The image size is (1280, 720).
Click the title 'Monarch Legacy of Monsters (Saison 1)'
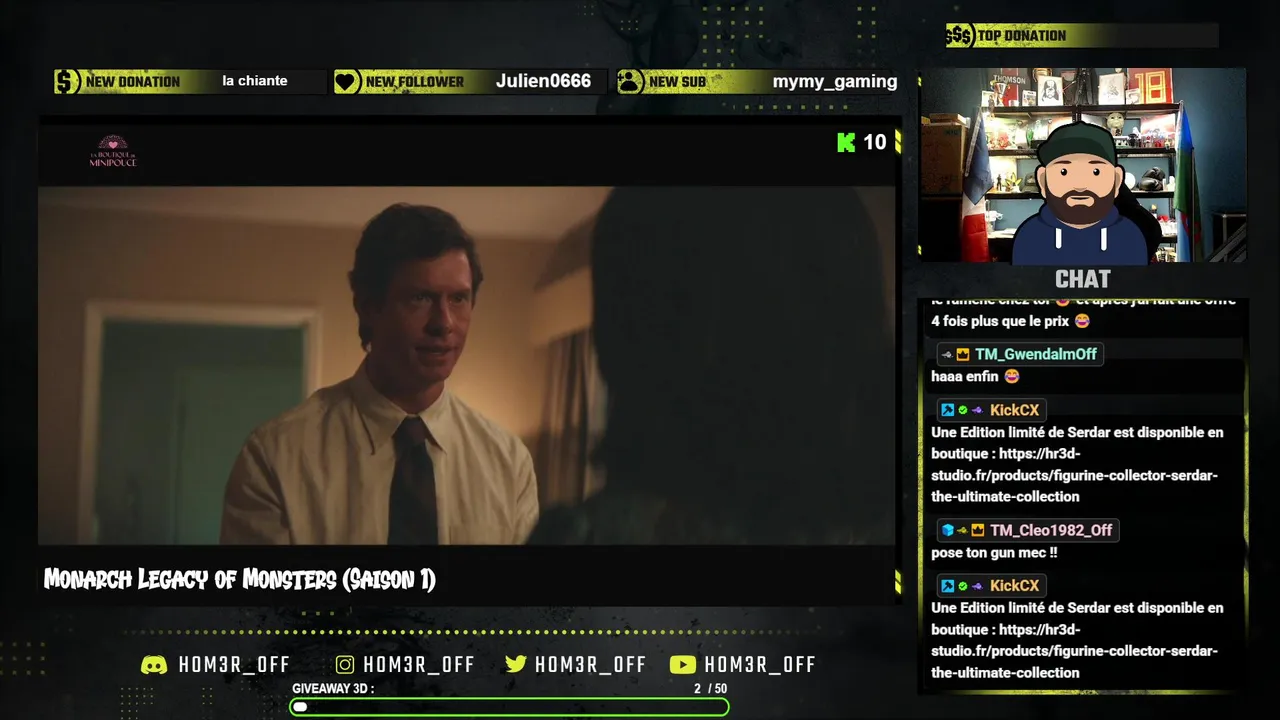pos(240,579)
